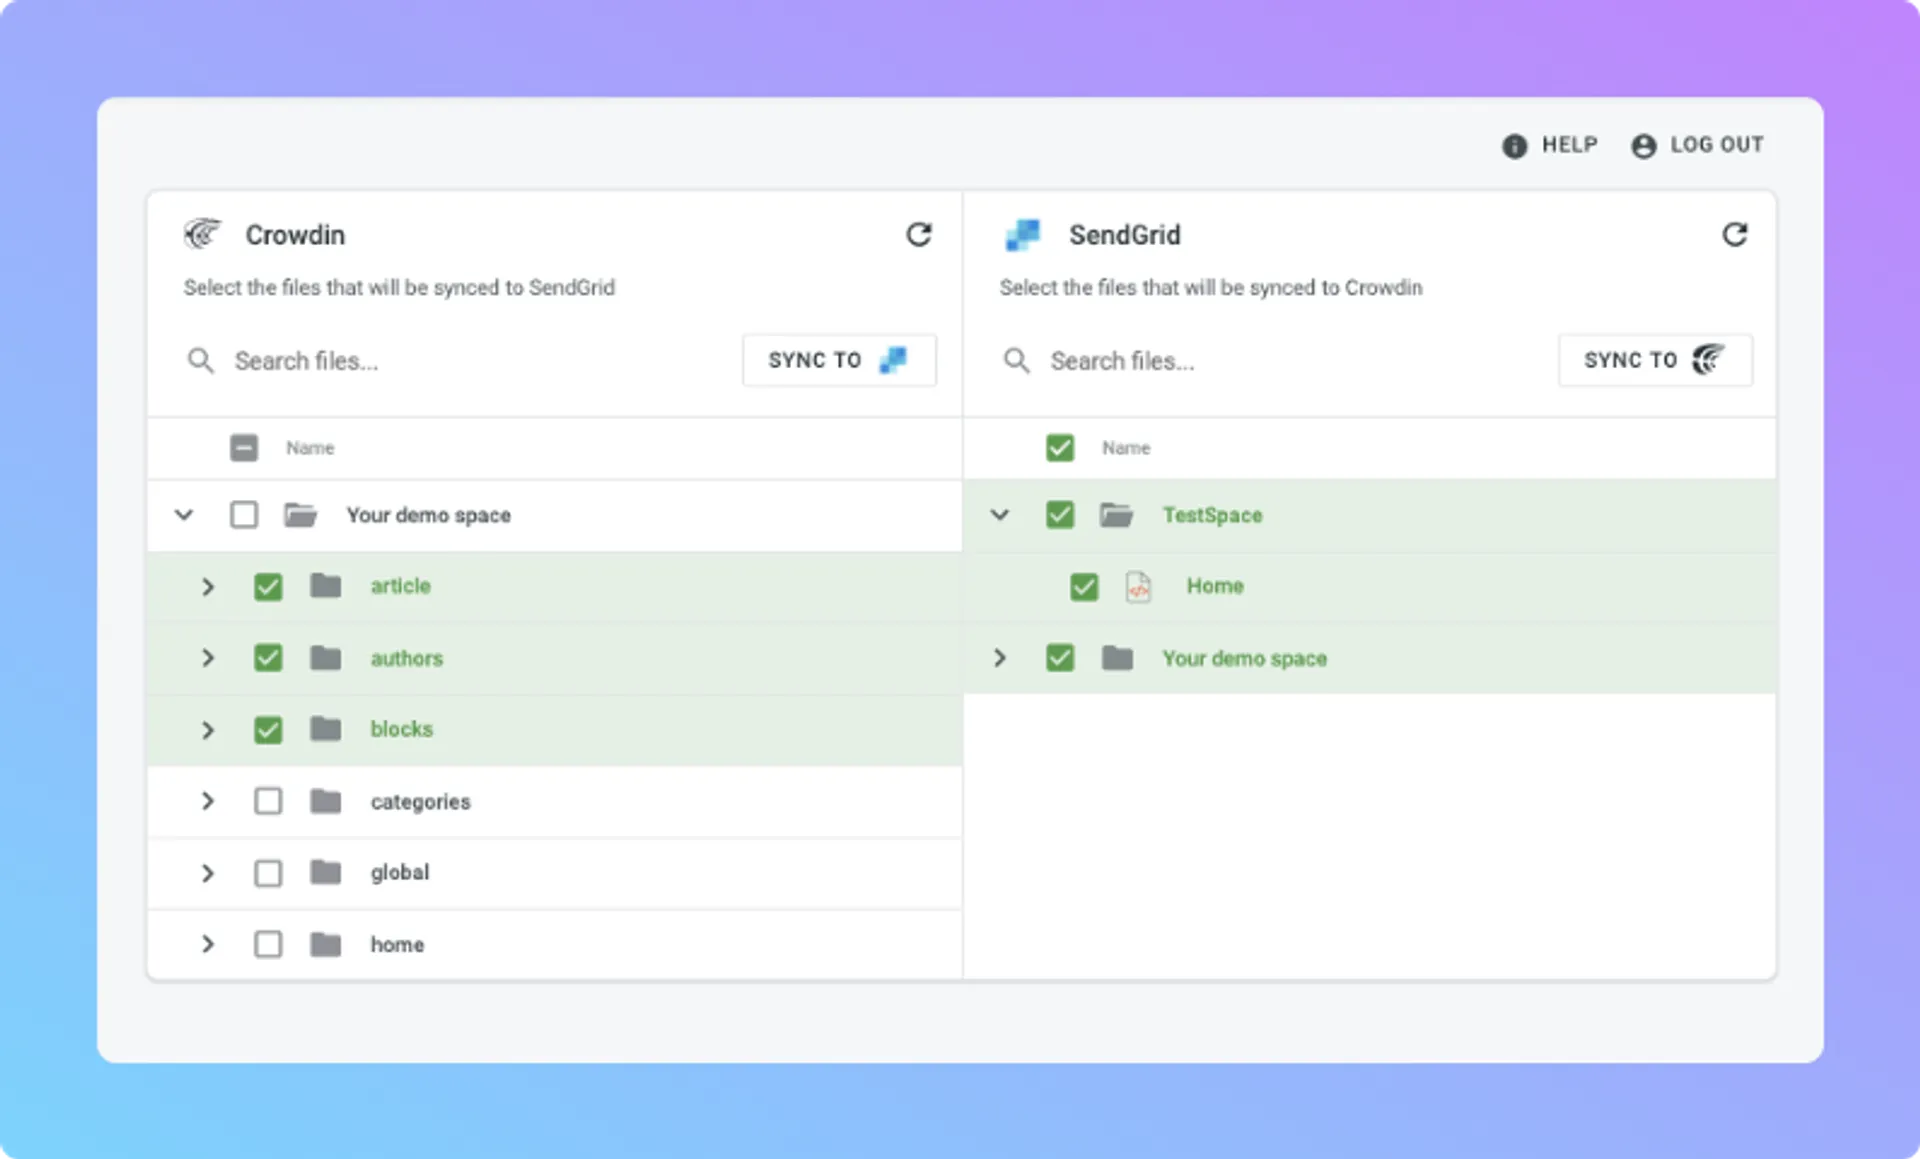Toggle the Crowdin select-all Name checkbox
The width and height of the screenshot is (1920, 1159).
244,447
